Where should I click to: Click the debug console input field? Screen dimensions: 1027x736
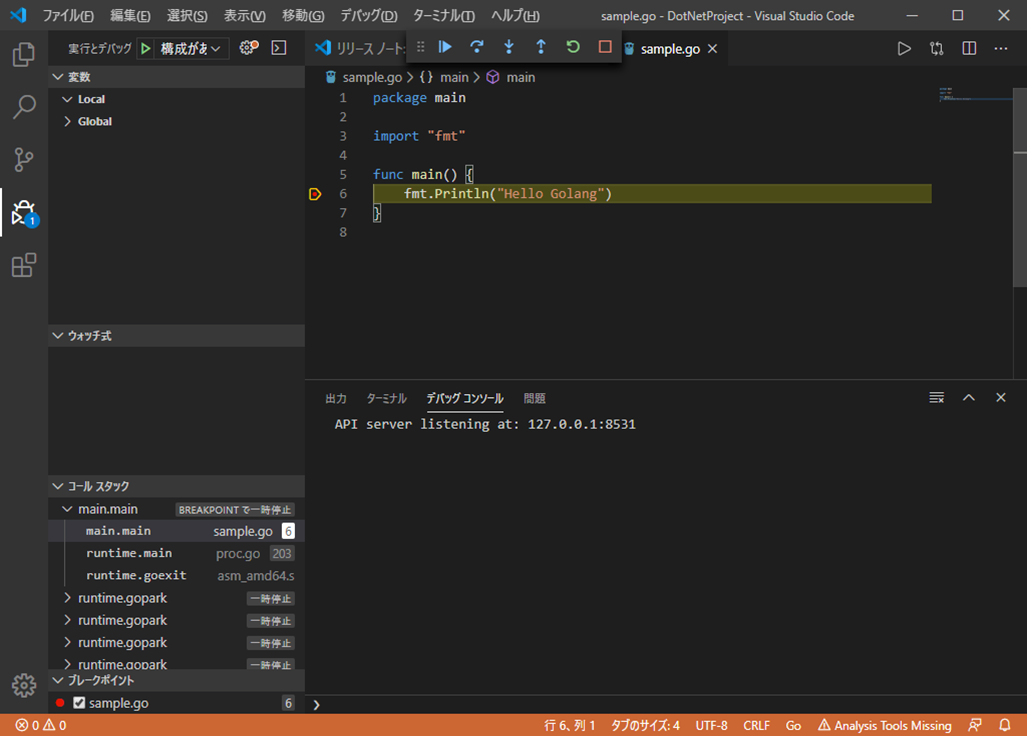coord(668,705)
